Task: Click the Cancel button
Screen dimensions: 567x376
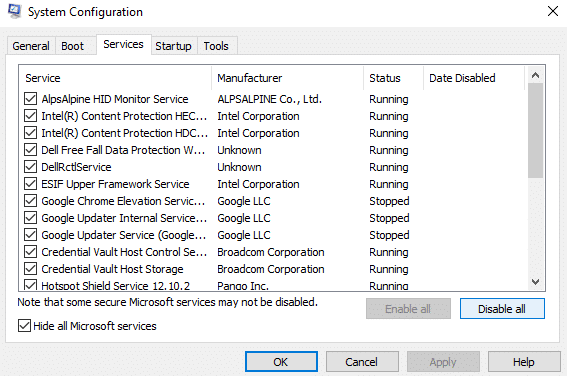Action: [x=362, y=362]
